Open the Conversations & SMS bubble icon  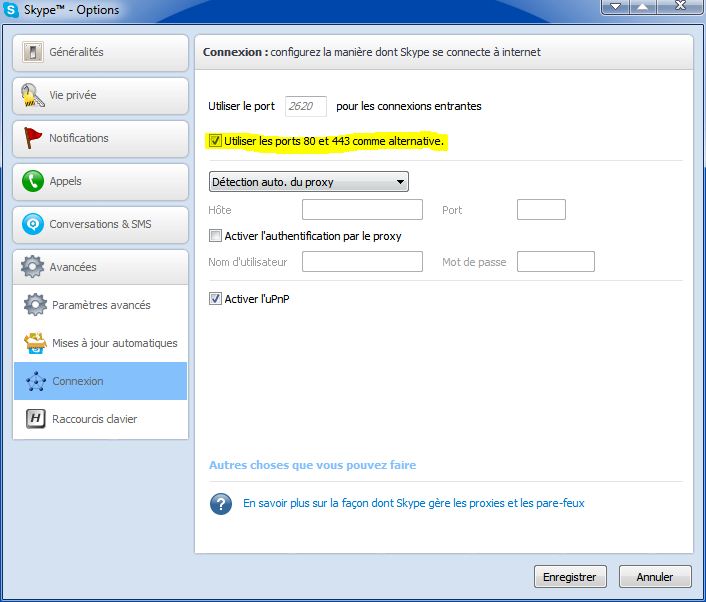coord(33,224)
